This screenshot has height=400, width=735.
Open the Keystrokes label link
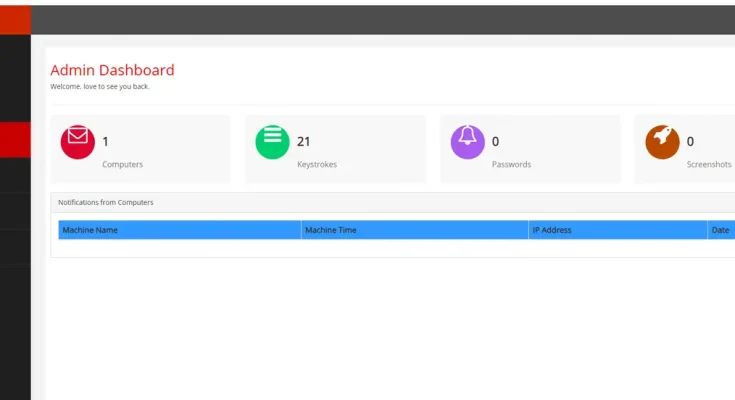317,164
